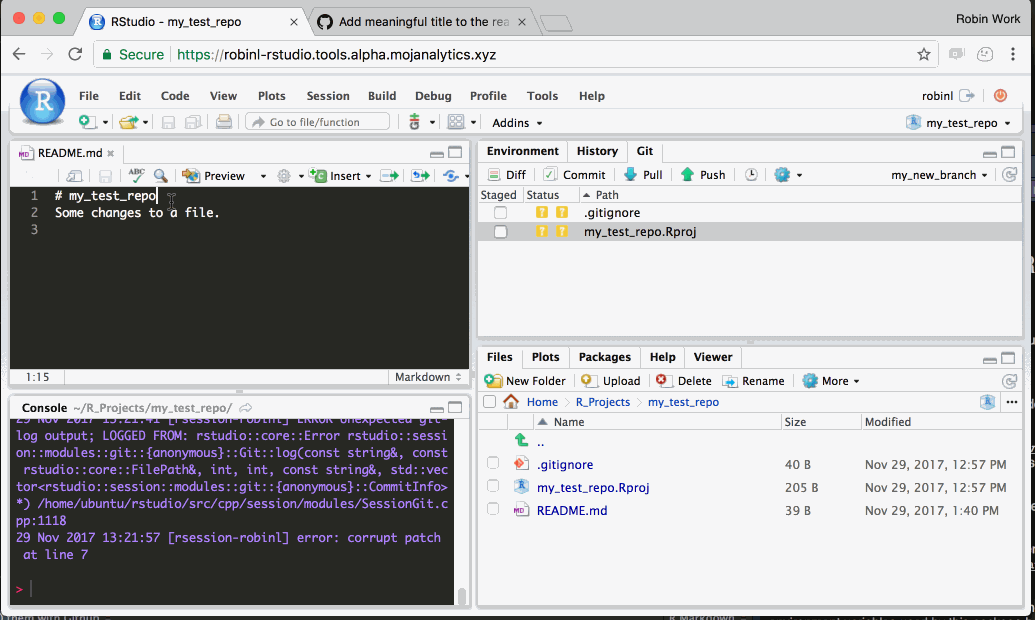Click the Commit button
The height and width of the screenshot is (620, 1035).
click(574, 175)
